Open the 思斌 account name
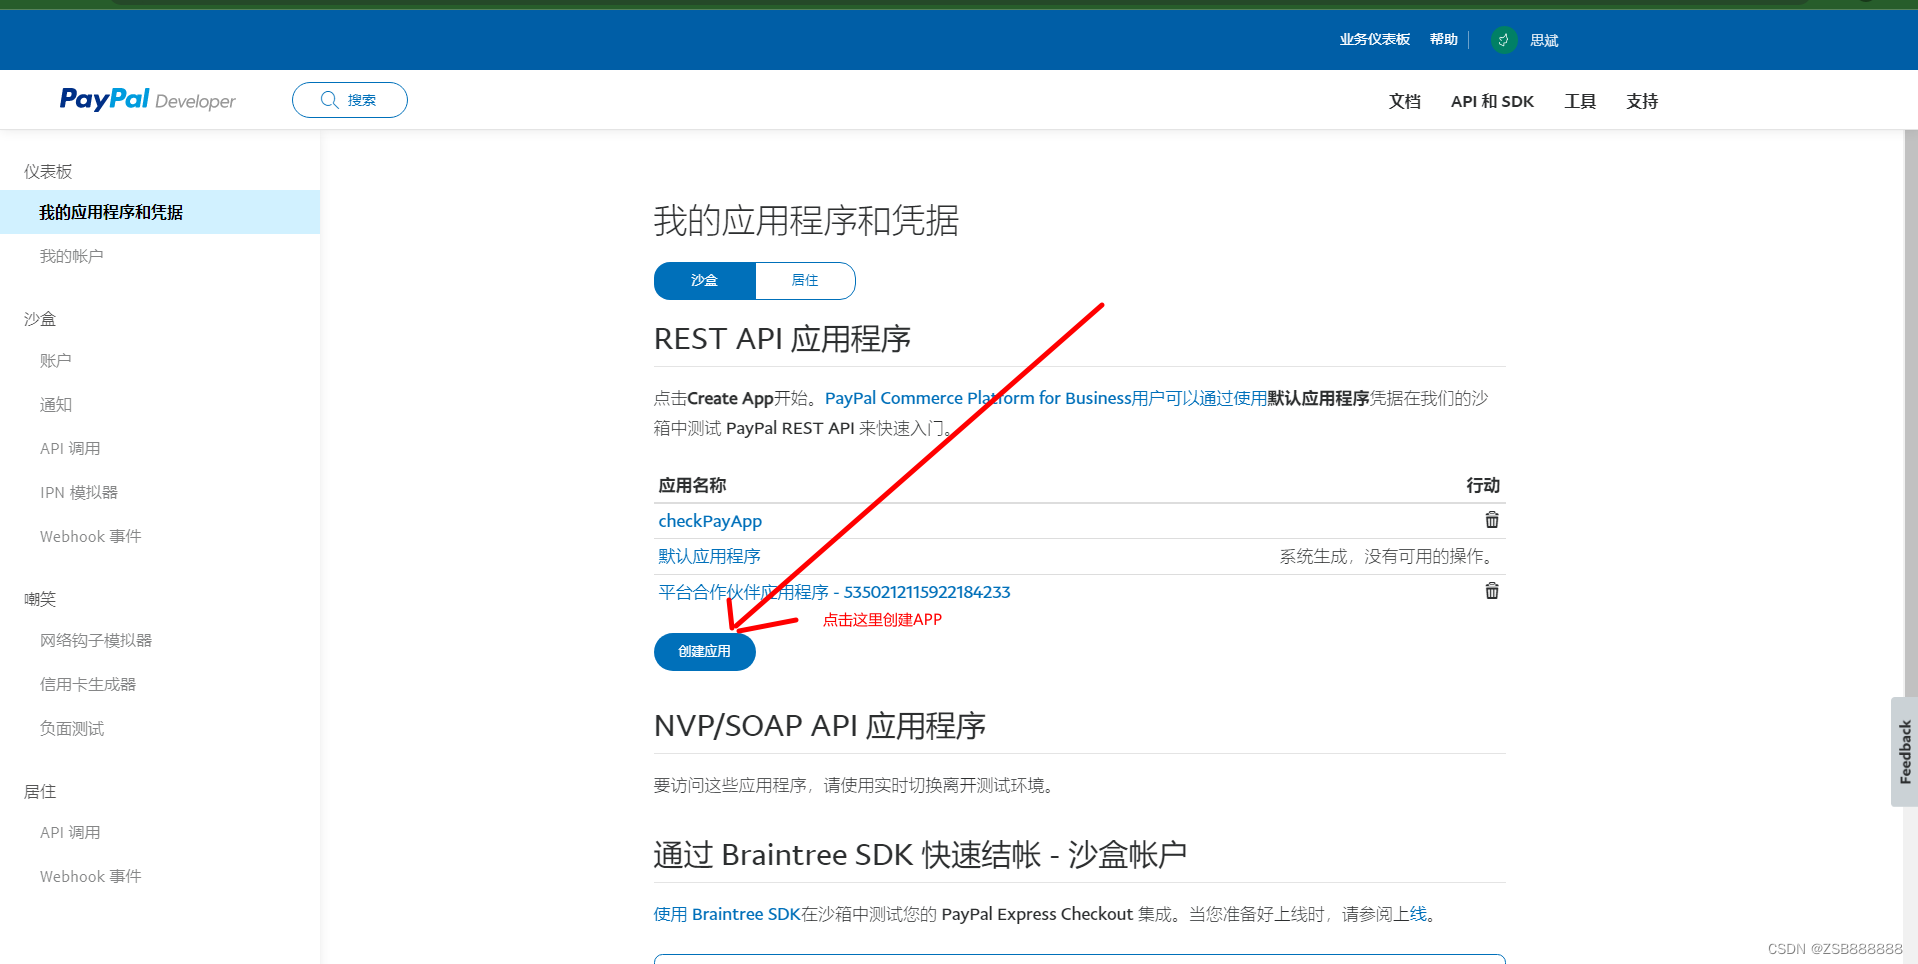This screenshot has height=964, width=1918. pyautogui.click(x=1544, y=40)
